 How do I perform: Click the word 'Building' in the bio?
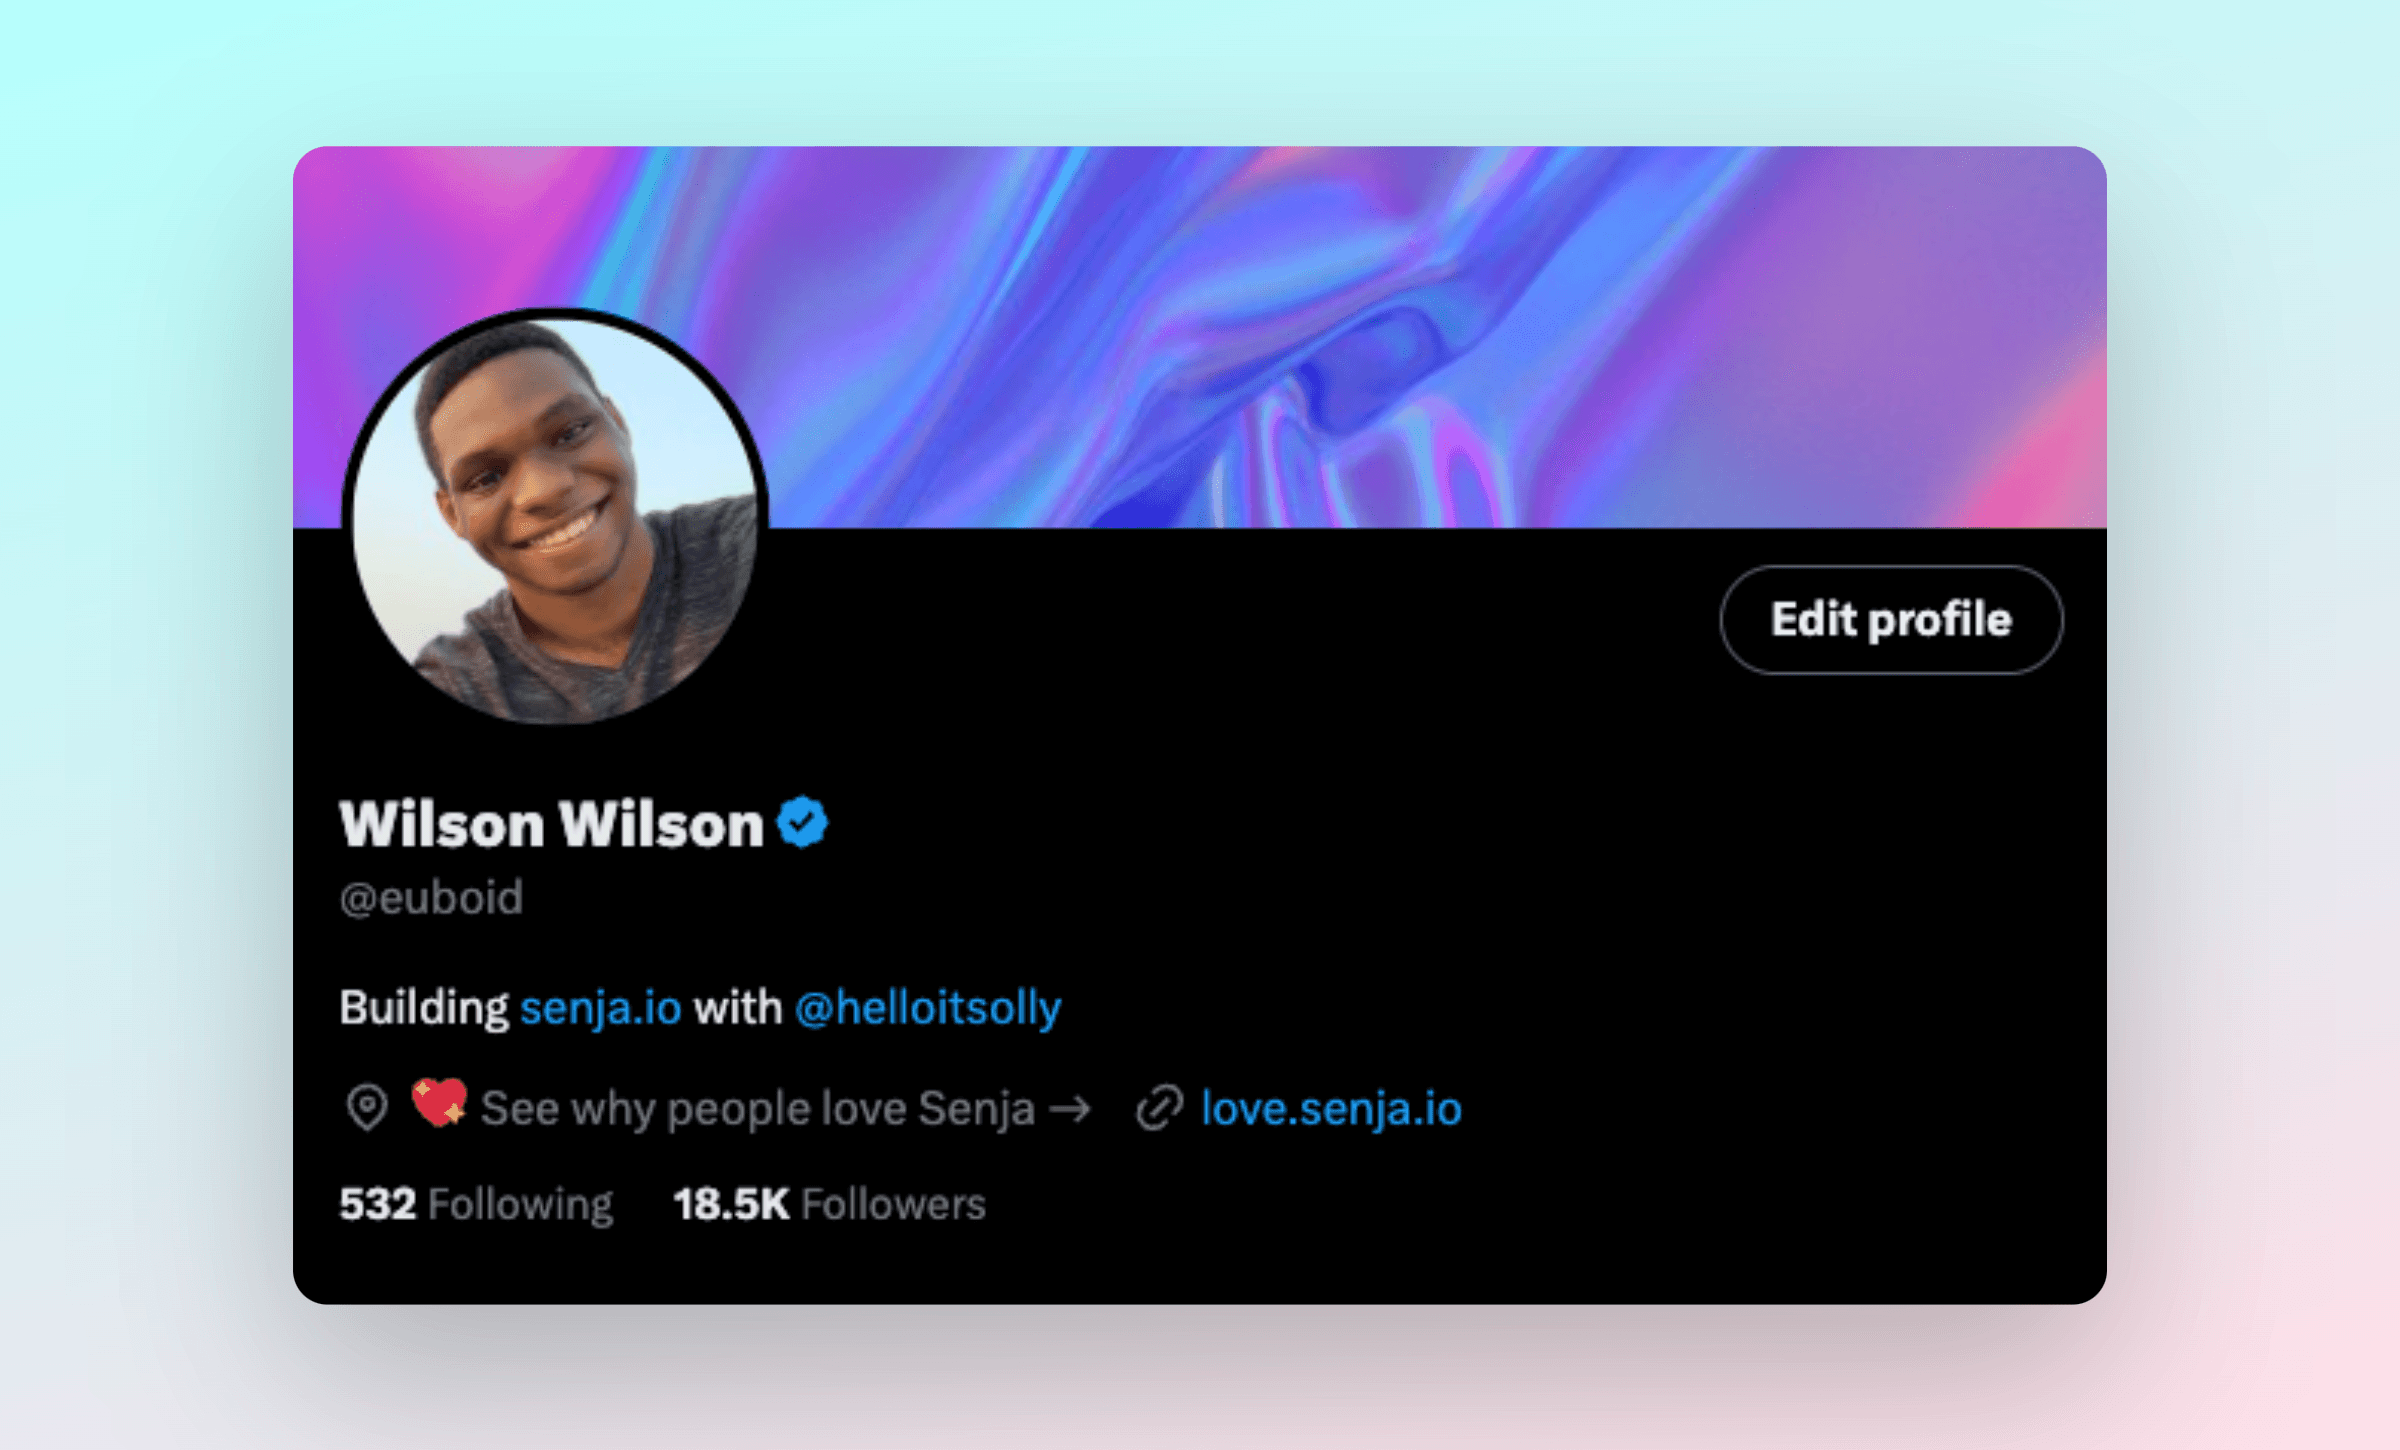pos(424,1008)
